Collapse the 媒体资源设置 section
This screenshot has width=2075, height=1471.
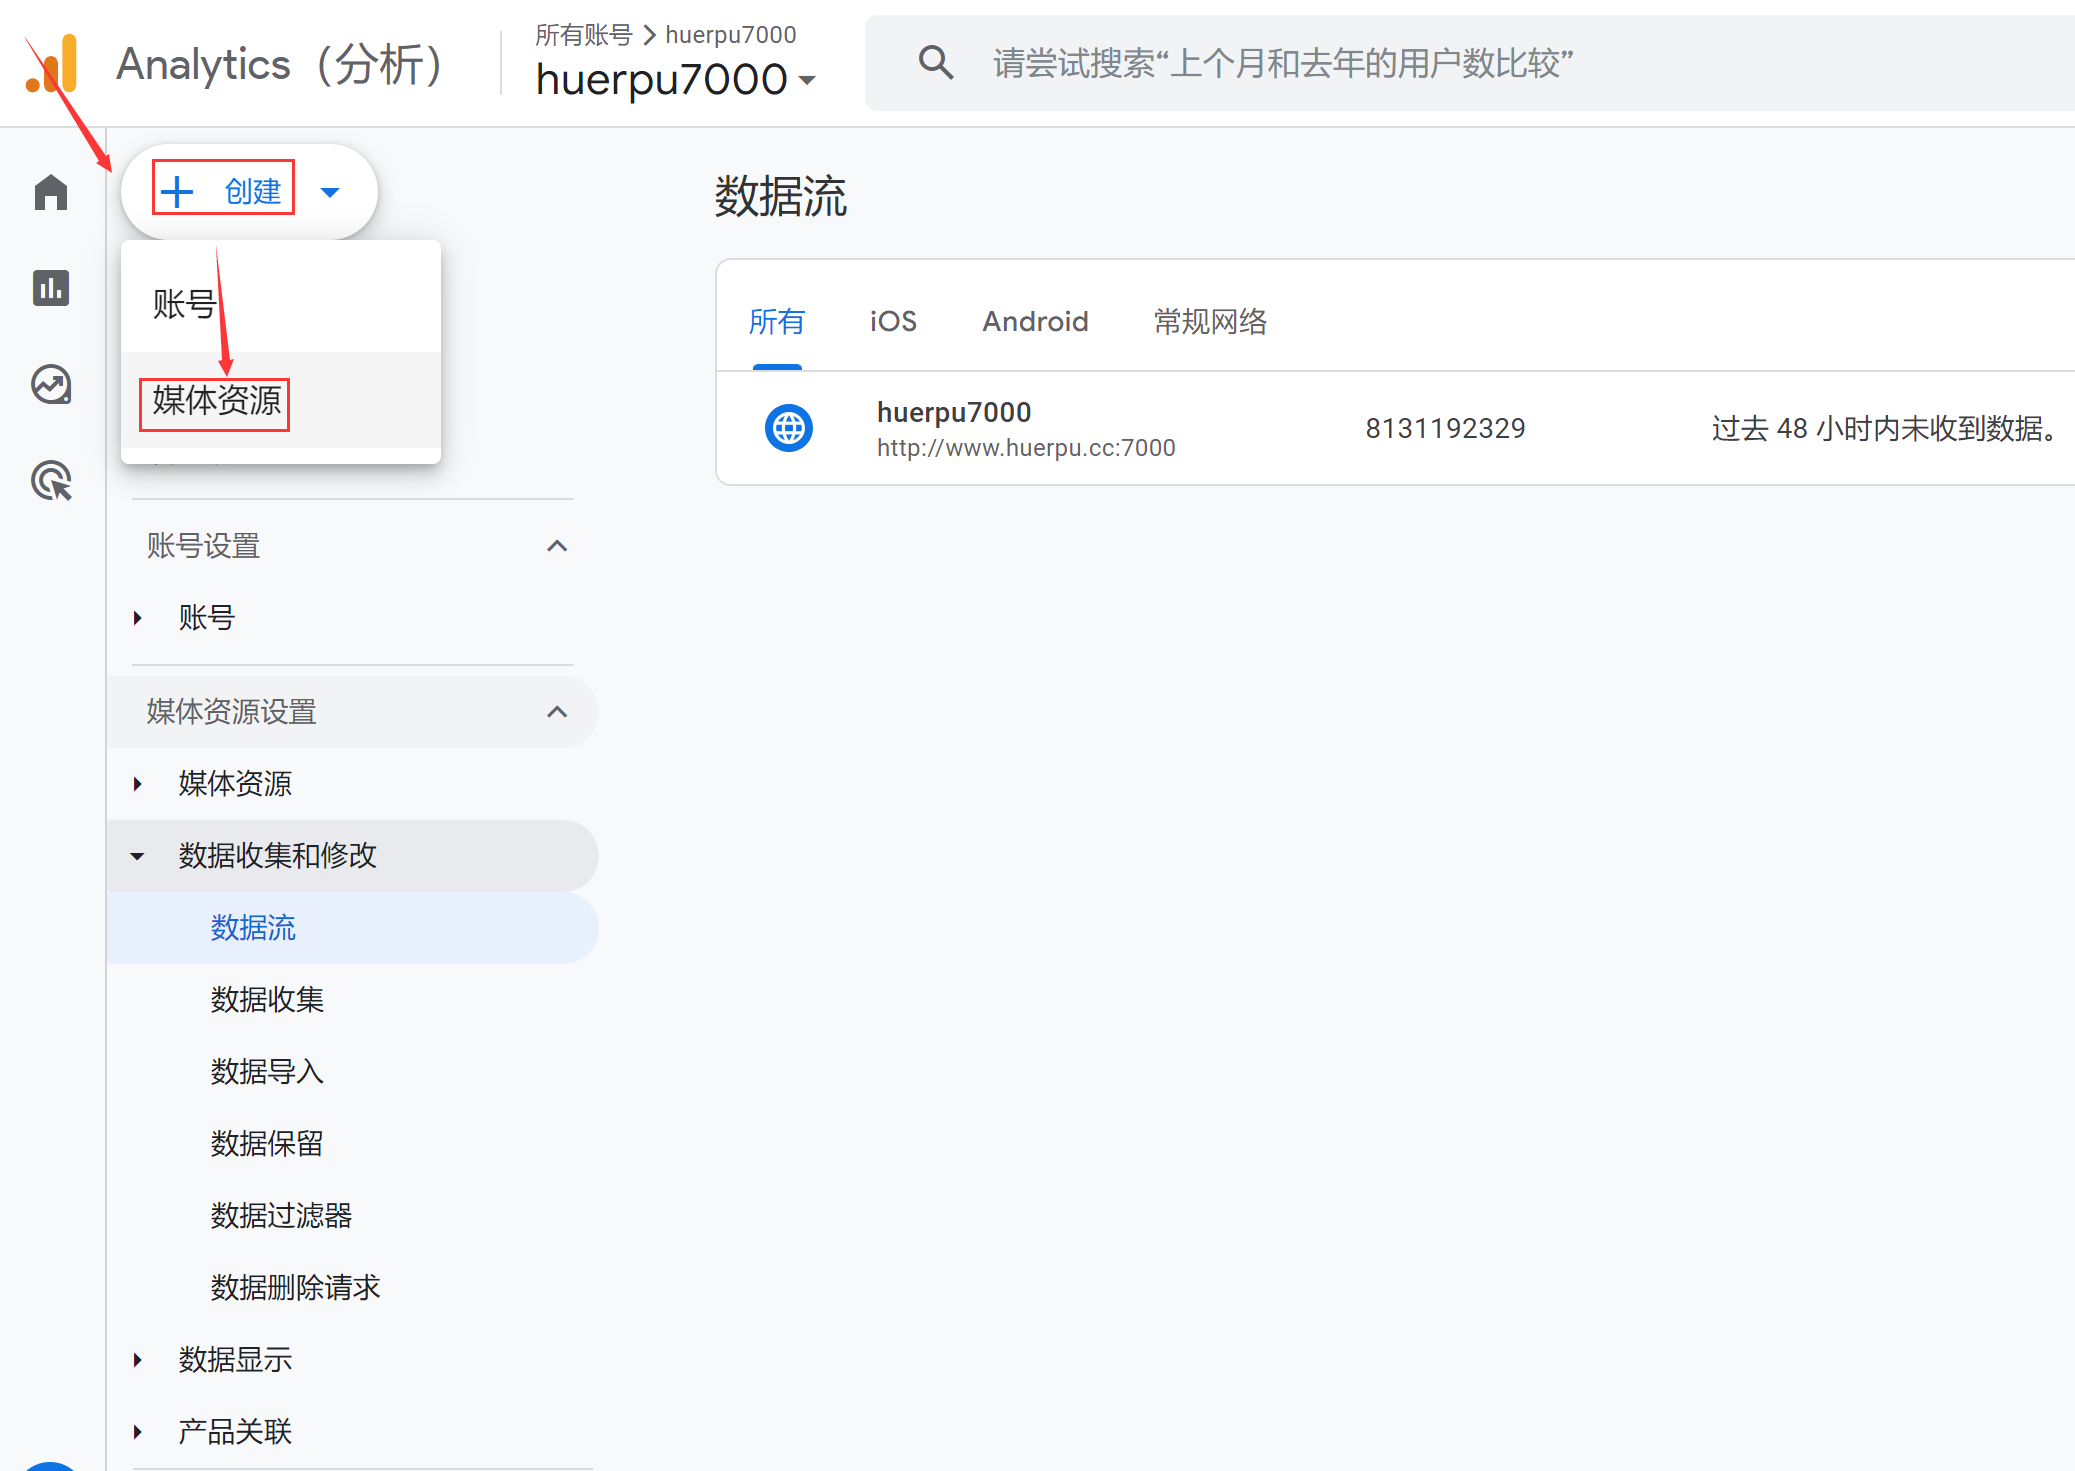[557, 712]
